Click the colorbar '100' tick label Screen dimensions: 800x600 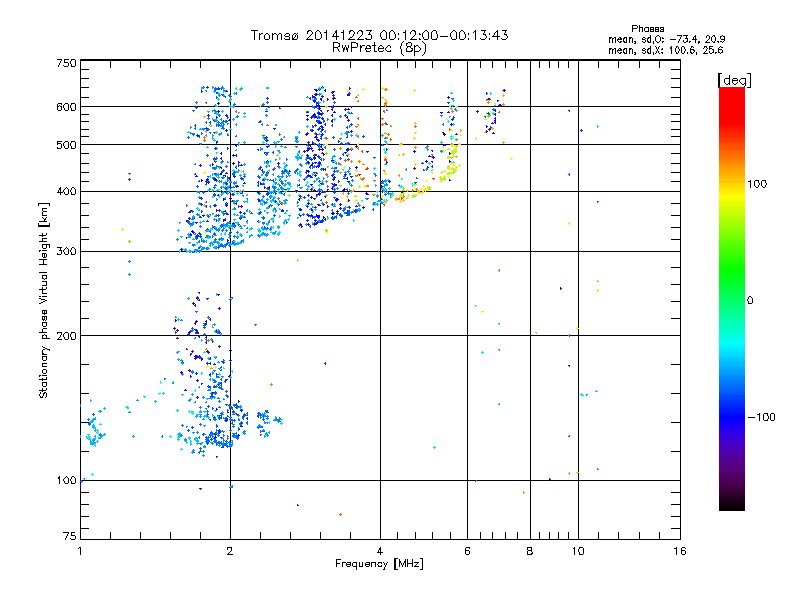pyautogui.click(x=757, y=184)
